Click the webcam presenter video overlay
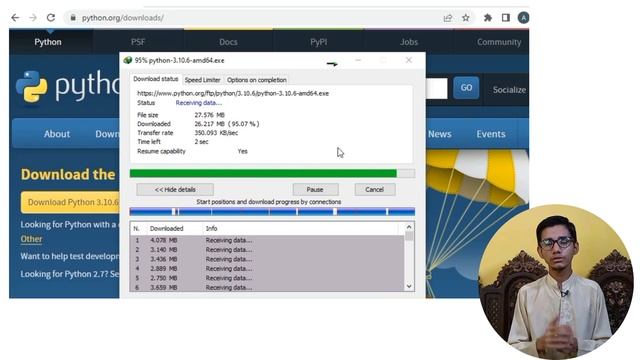This screenshot has width=640, height=360. [556, 282]
